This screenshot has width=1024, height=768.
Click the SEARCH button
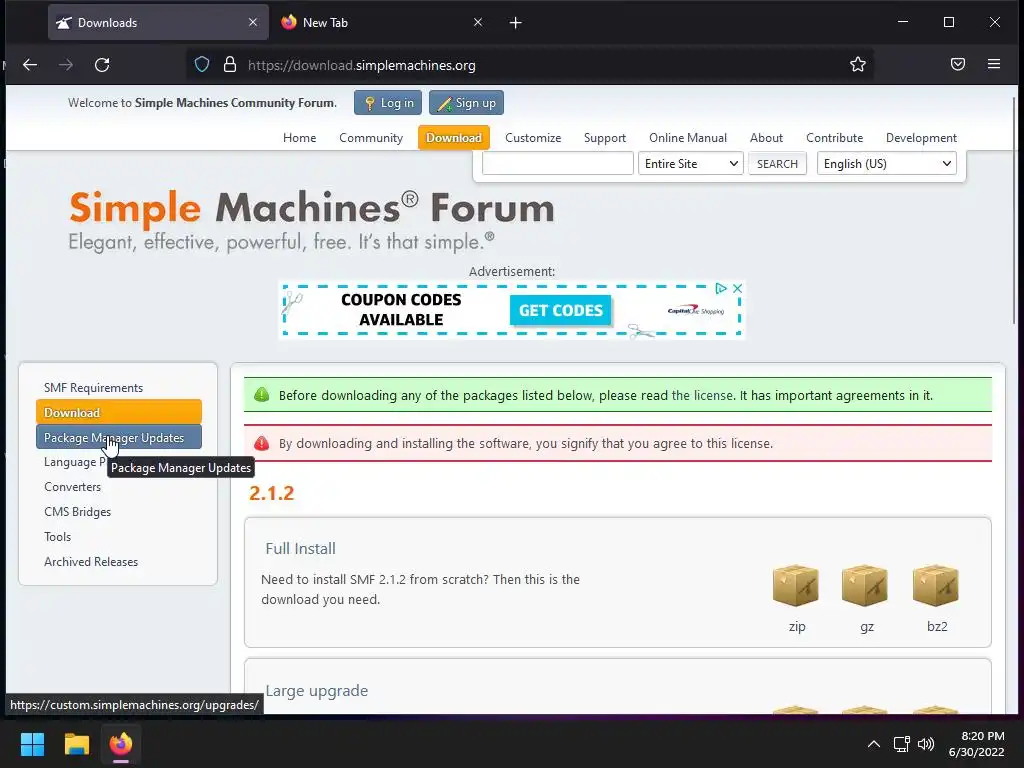tap(777, 163)
